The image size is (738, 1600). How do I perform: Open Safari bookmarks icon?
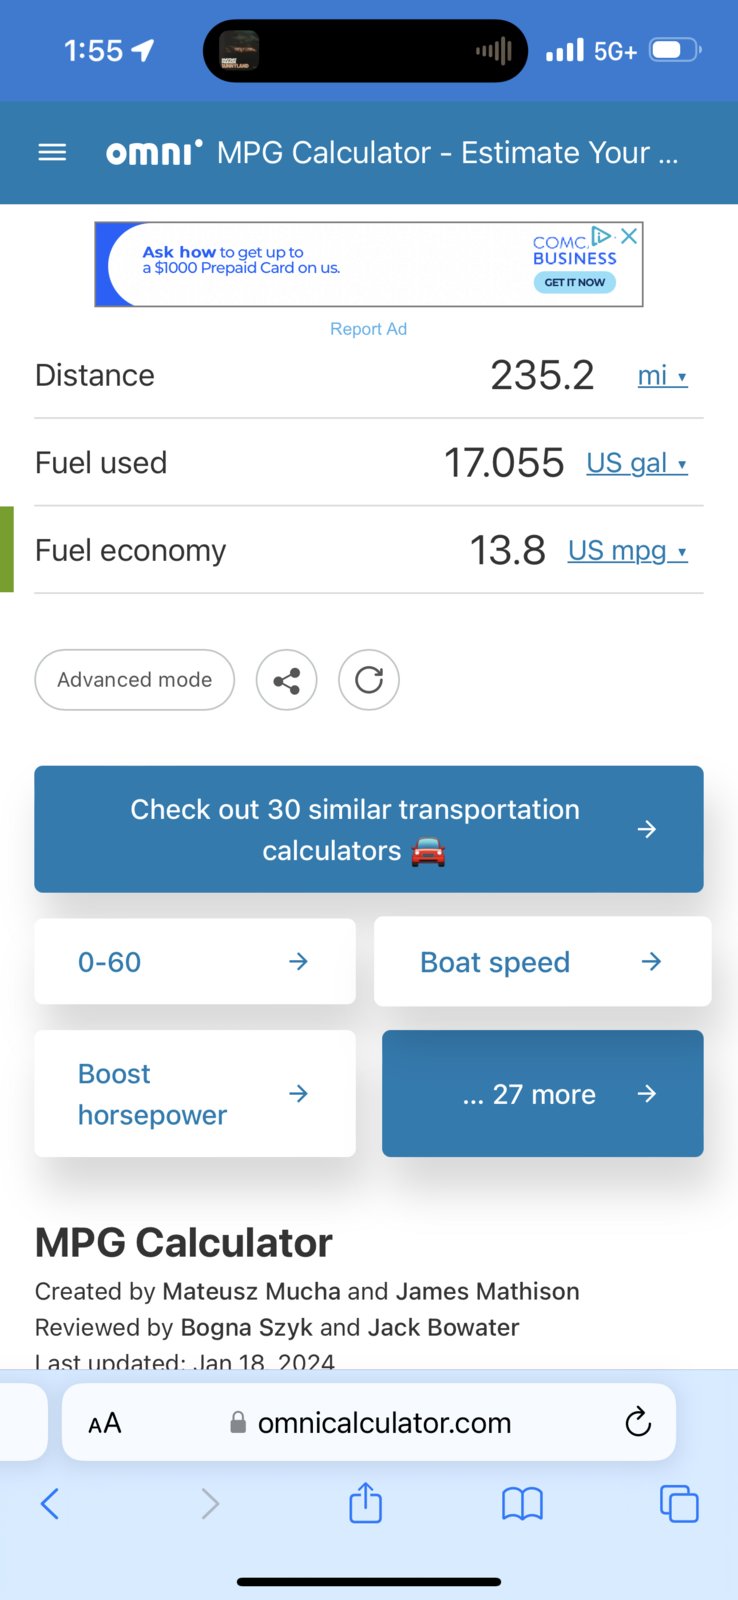point(522,1503)
